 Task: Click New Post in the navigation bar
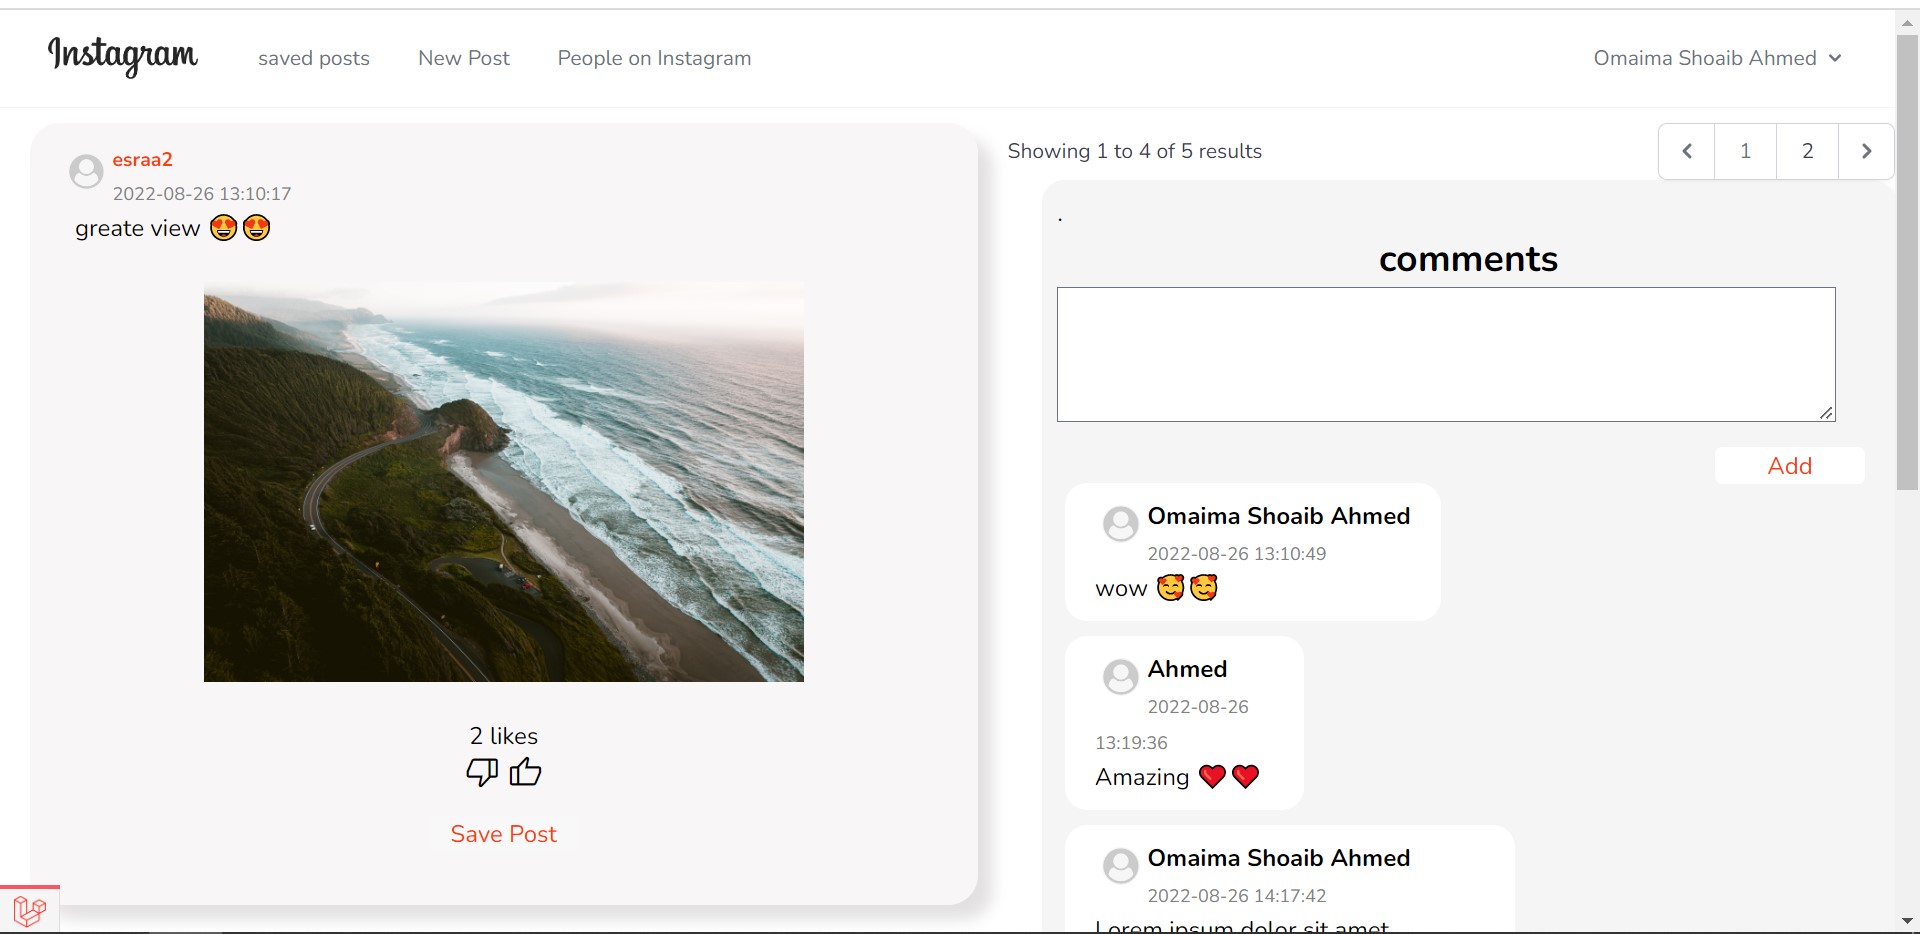(x=463, y=58)
